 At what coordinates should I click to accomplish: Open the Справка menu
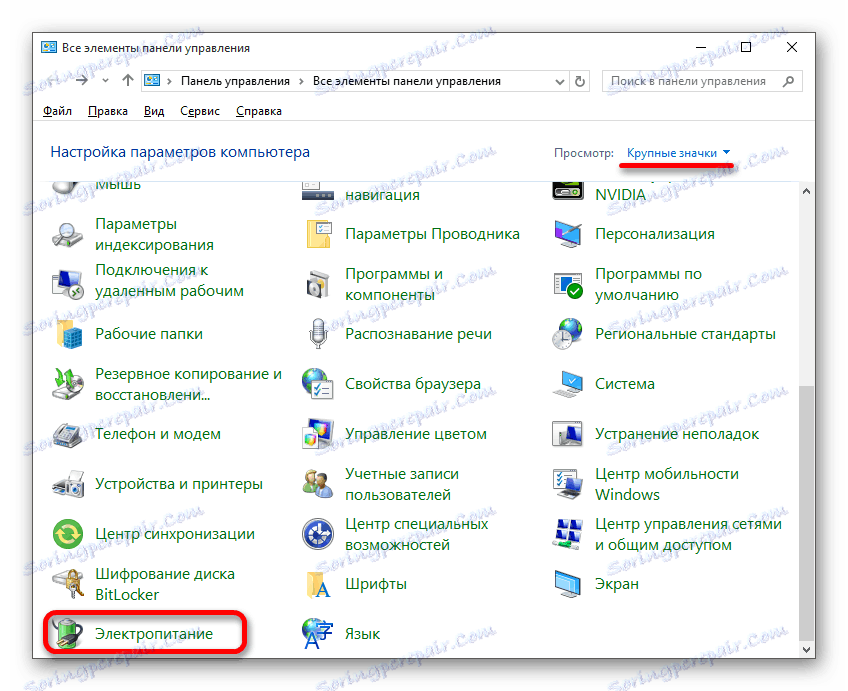(x=259, y=111)
